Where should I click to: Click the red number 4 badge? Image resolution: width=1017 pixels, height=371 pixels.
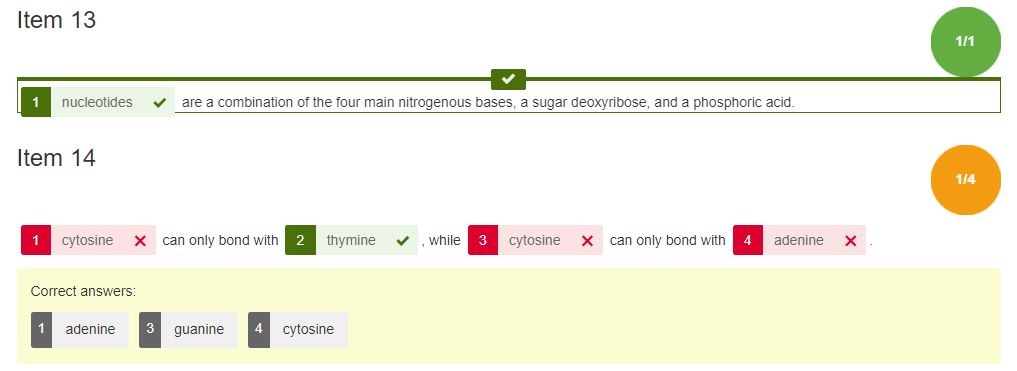[748, 240]
